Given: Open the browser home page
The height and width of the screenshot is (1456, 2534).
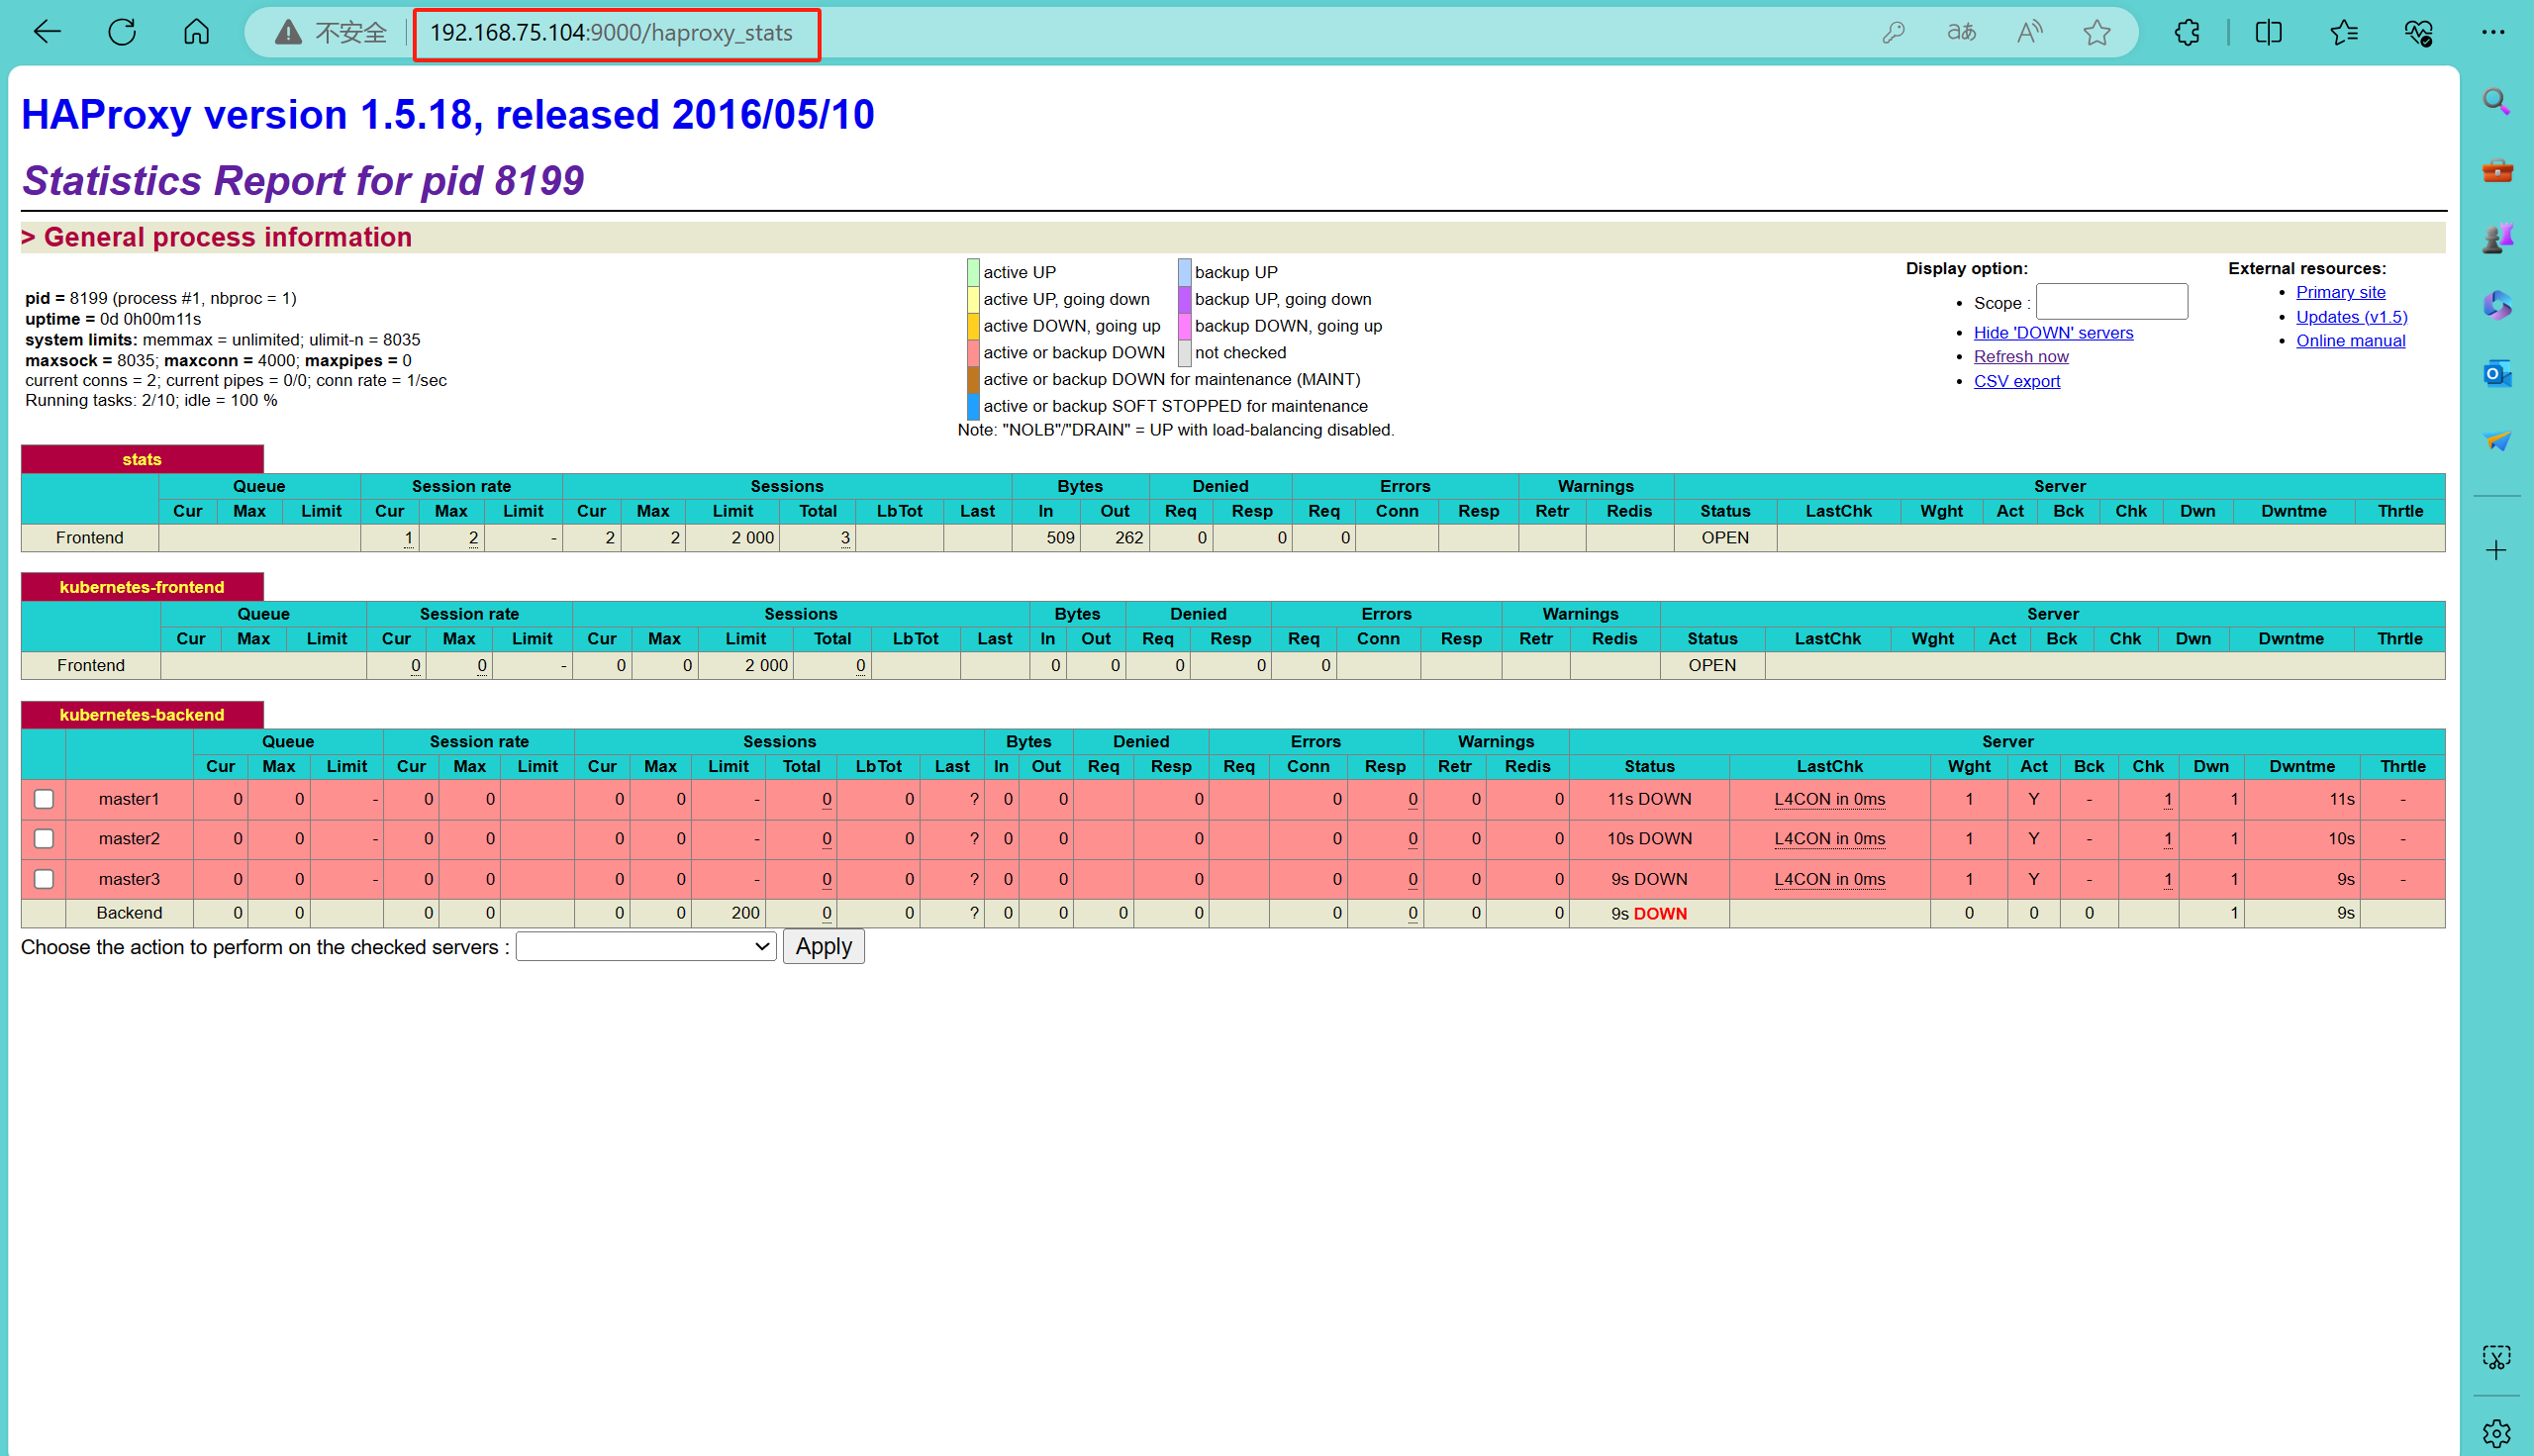Looking at the screenshot, I should pyautogui.click(x=196, y=32).
